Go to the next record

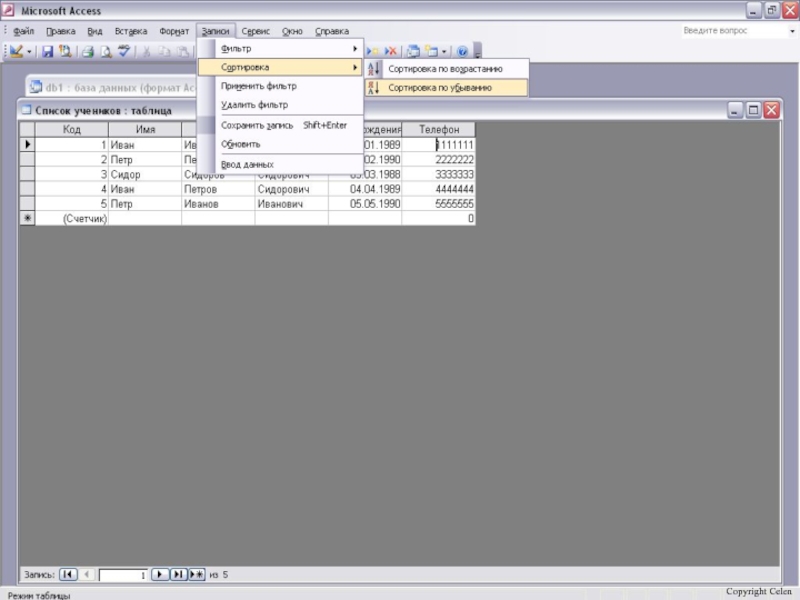[158, 575]
